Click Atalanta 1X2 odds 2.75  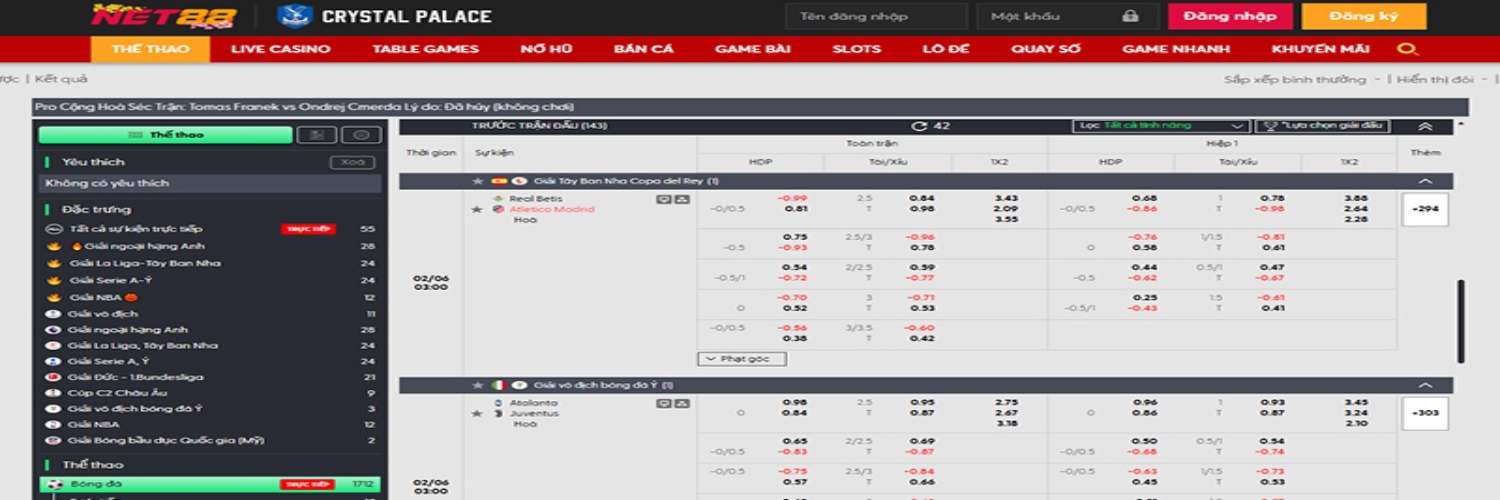(1006, 402)
